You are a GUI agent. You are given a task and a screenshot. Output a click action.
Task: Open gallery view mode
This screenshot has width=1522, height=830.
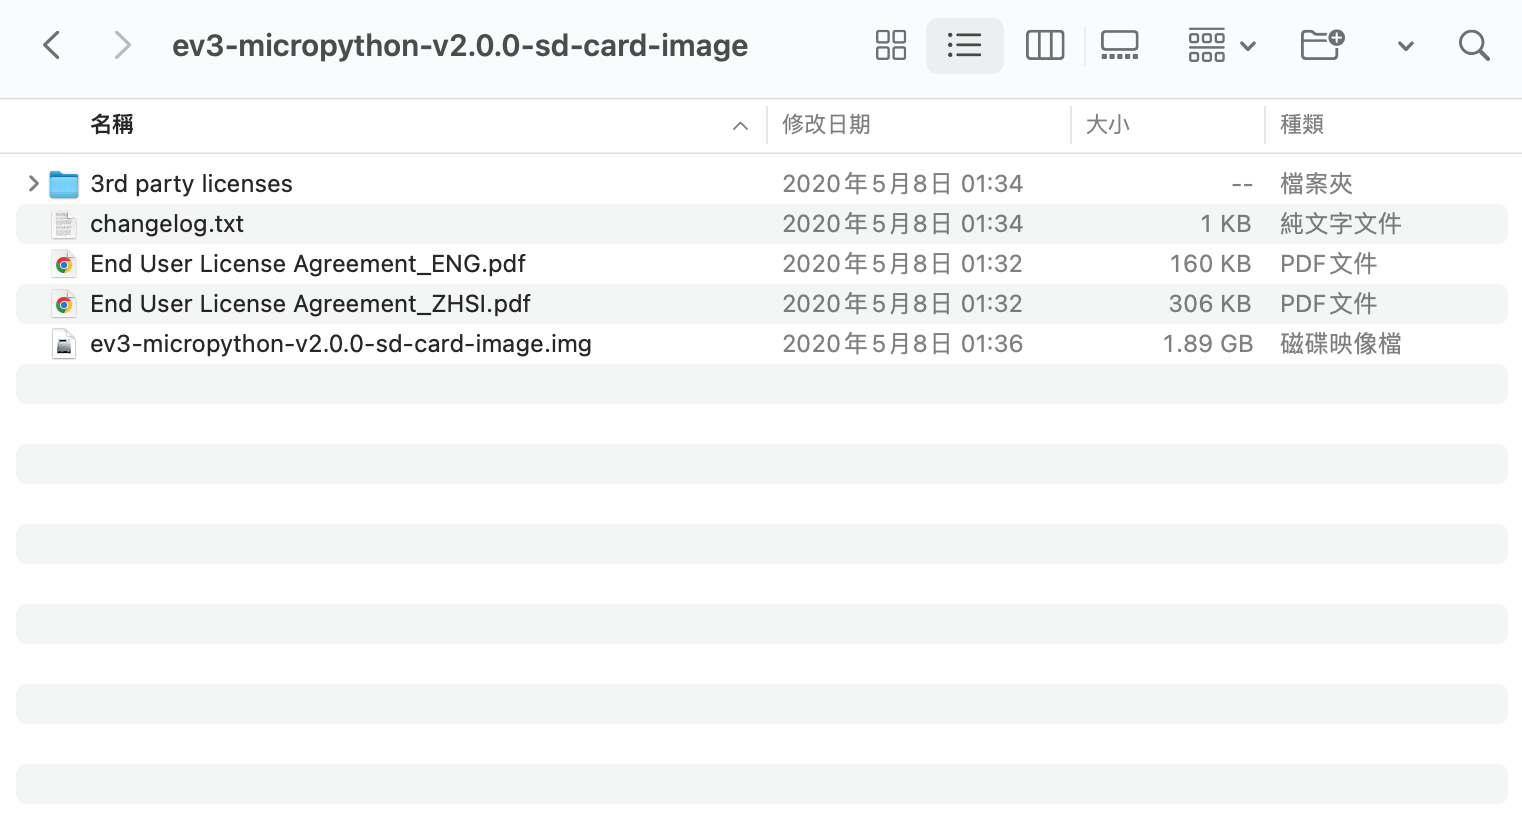[x=1119, y=45]
